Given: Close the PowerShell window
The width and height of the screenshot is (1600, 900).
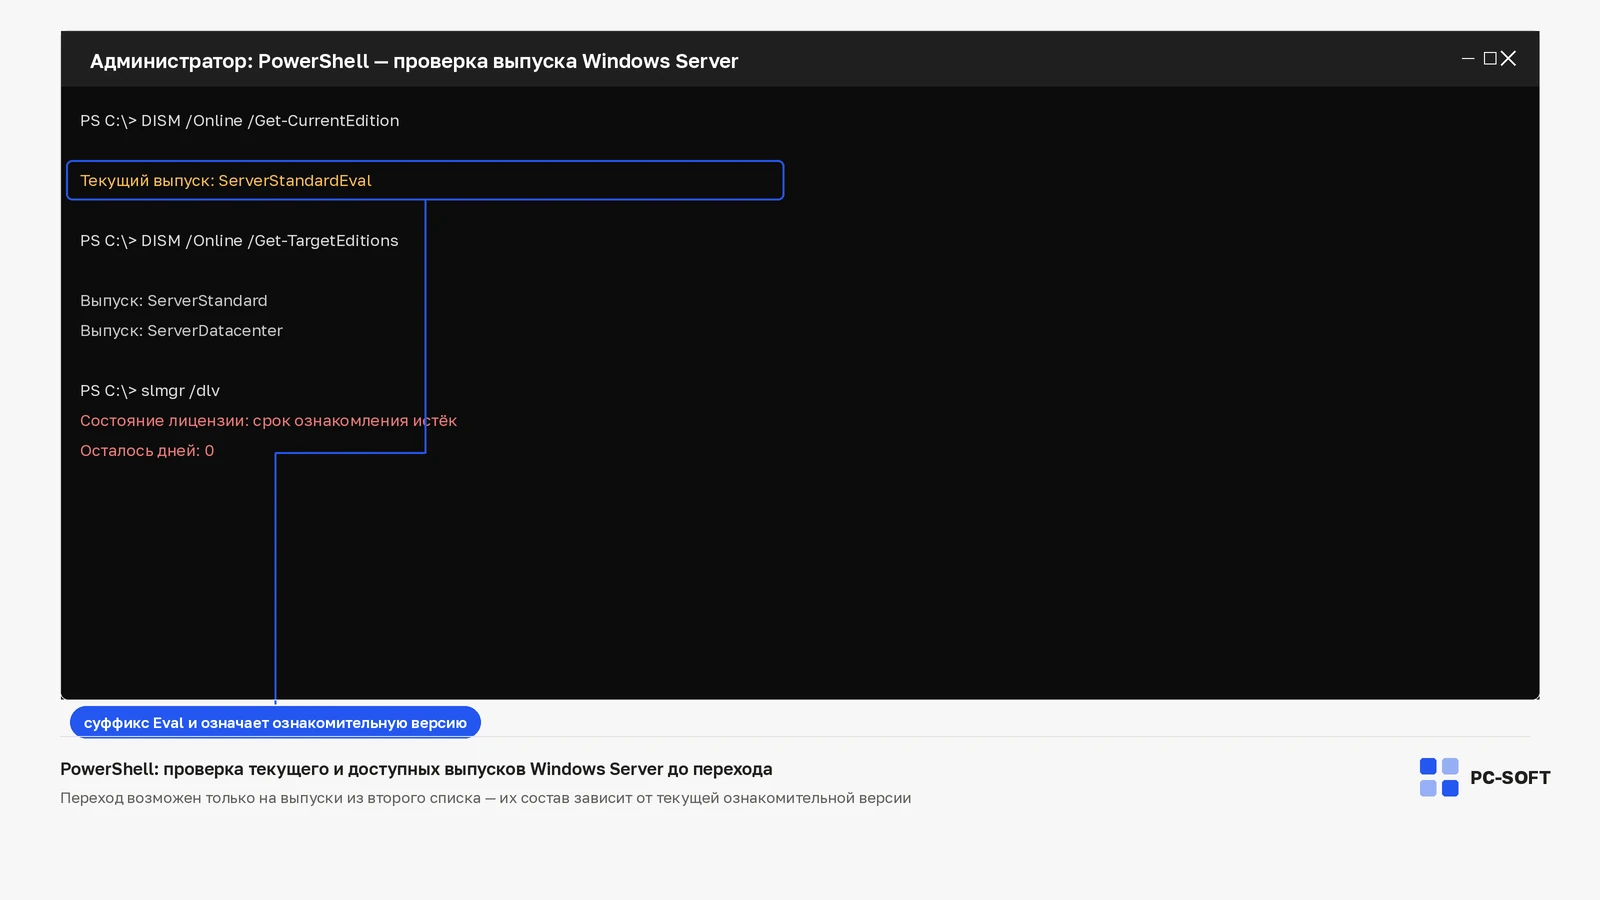Looking at the screenshot, I should (1508, 59).
